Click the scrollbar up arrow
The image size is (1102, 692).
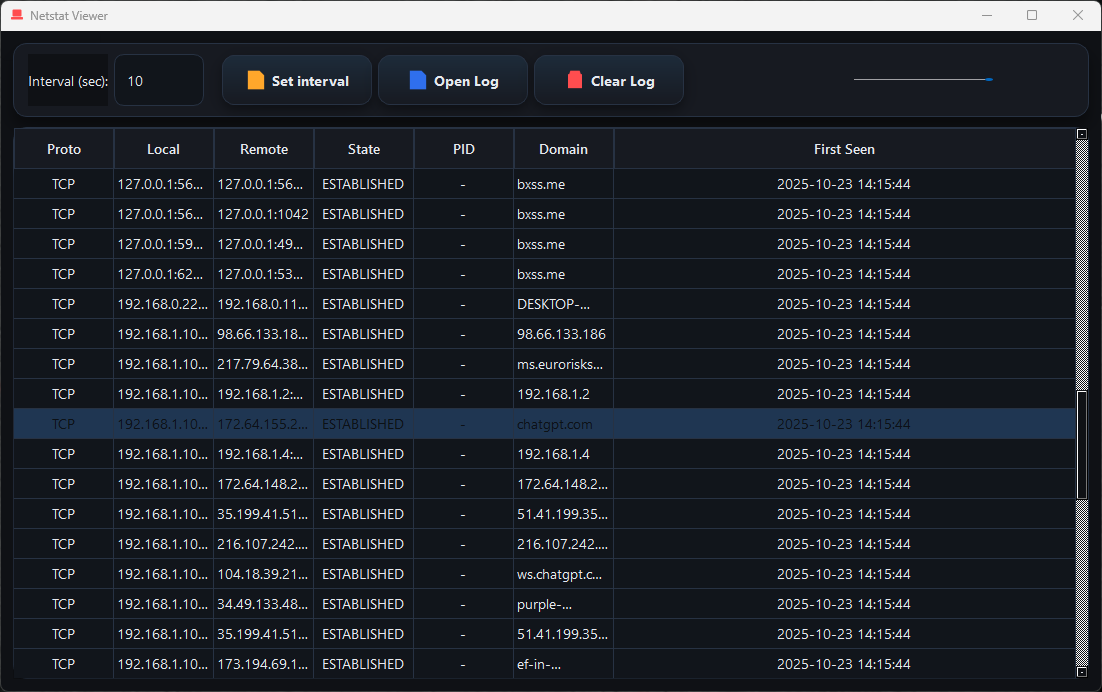[1081, 134]
